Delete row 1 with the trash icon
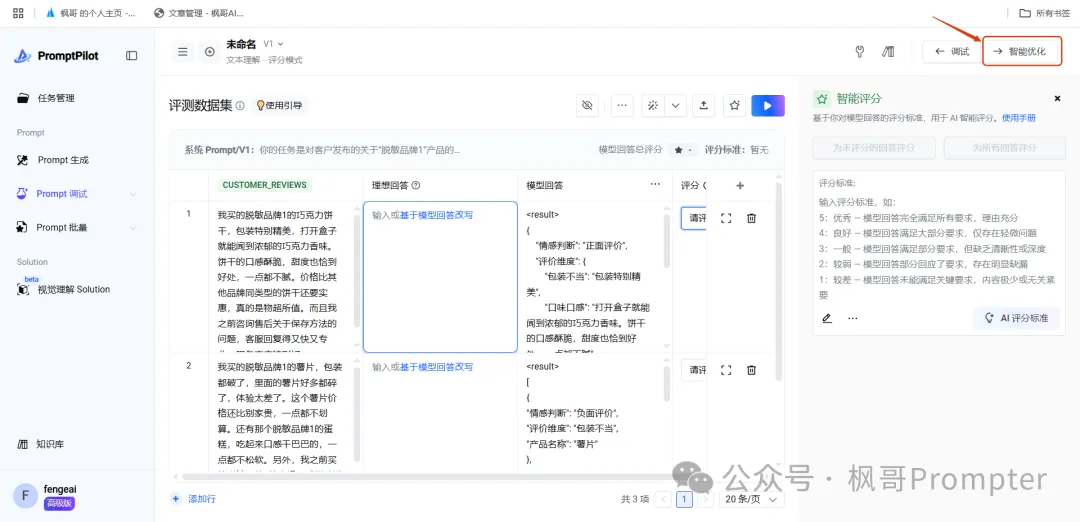The image size is (1080, 522). [751, 218]
